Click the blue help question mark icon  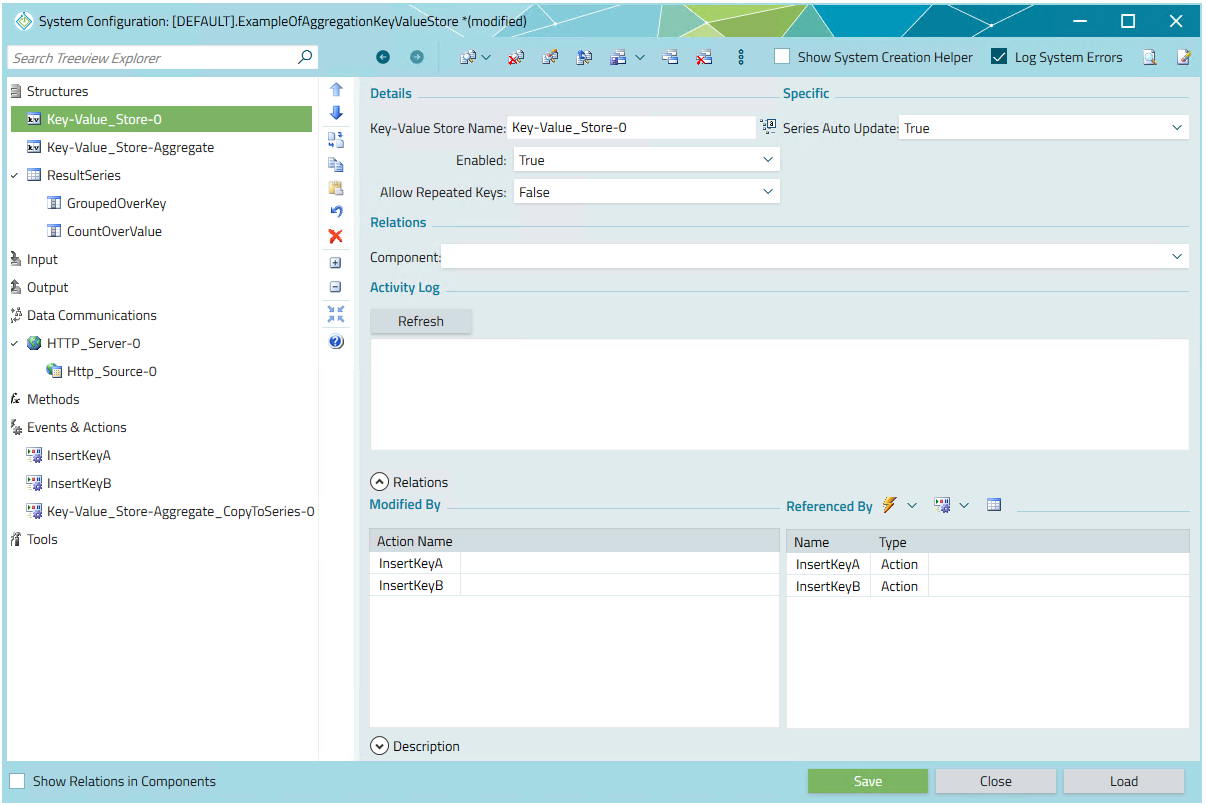pos(336,342)
